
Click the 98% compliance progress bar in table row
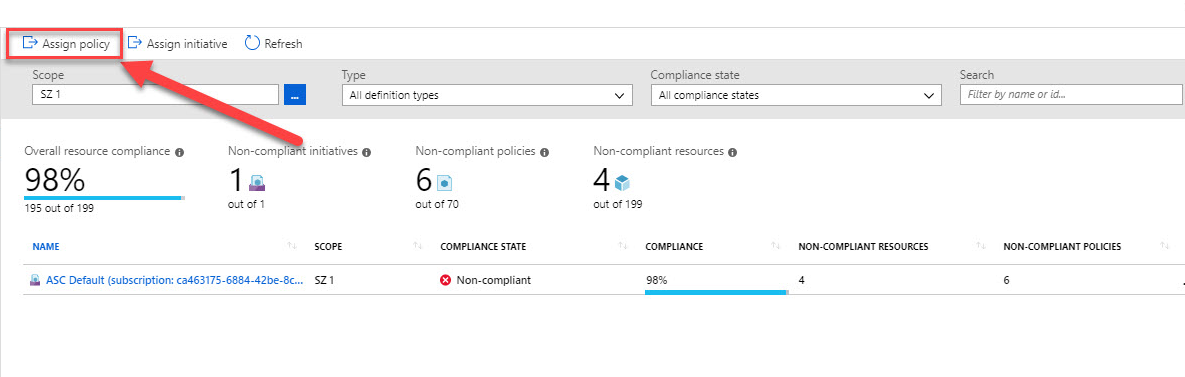[x=716, y=292]
